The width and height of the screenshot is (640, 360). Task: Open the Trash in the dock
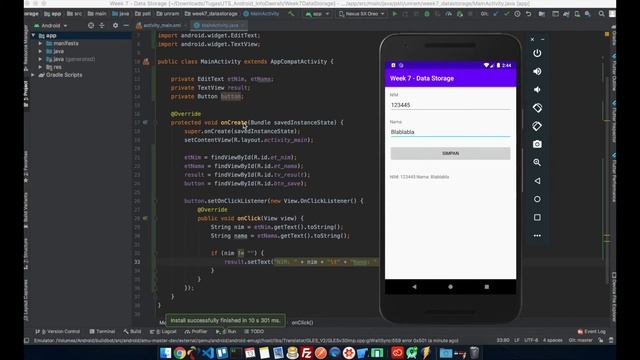point(474,353)
